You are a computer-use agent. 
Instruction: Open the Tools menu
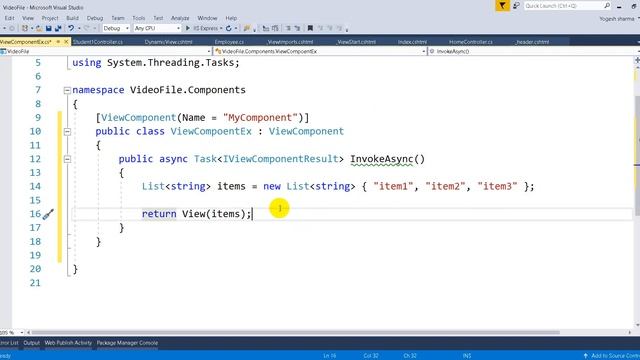click(x=138, y=18)
